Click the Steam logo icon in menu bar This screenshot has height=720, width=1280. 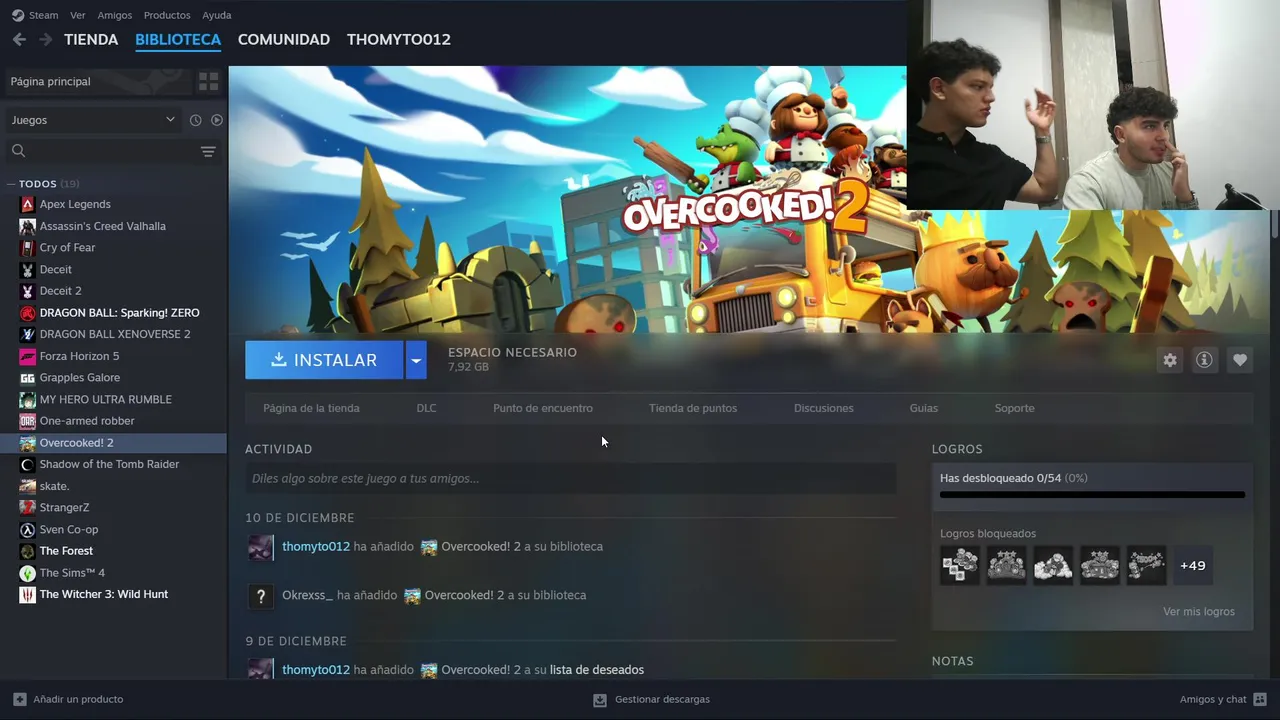18,15
